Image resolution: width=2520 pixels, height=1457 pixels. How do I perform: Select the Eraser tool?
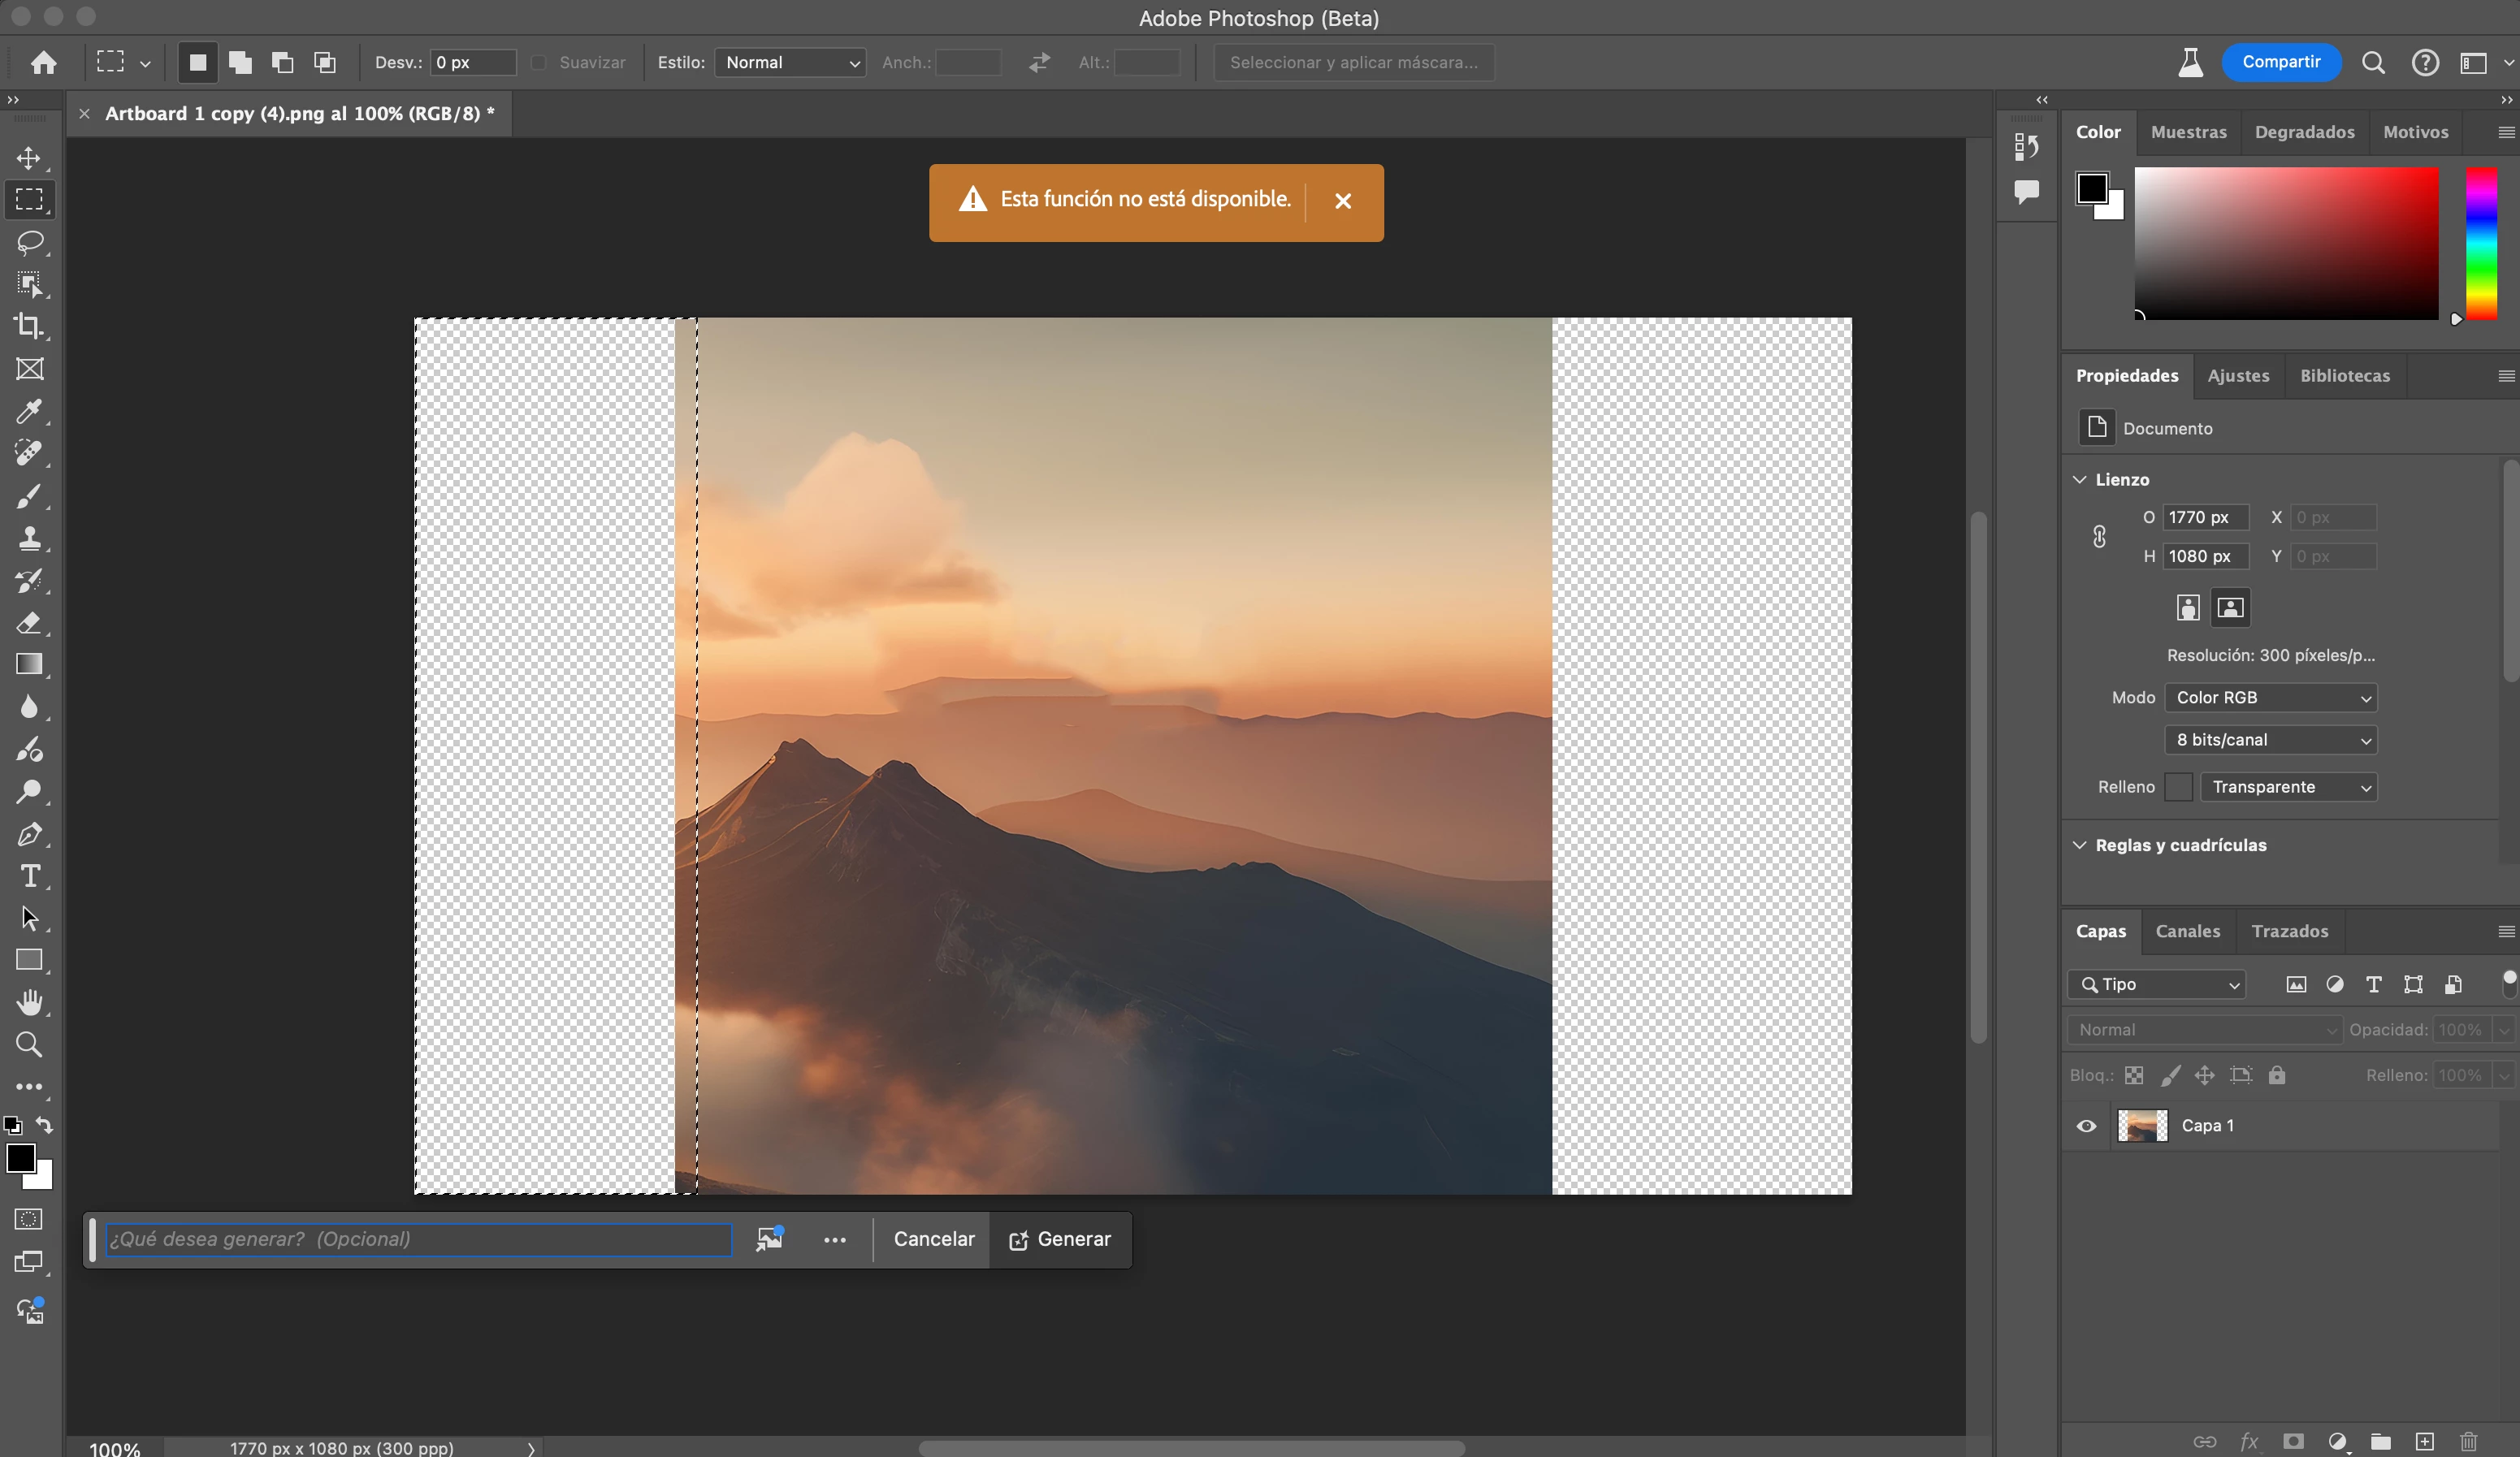[x=30, y=623]
